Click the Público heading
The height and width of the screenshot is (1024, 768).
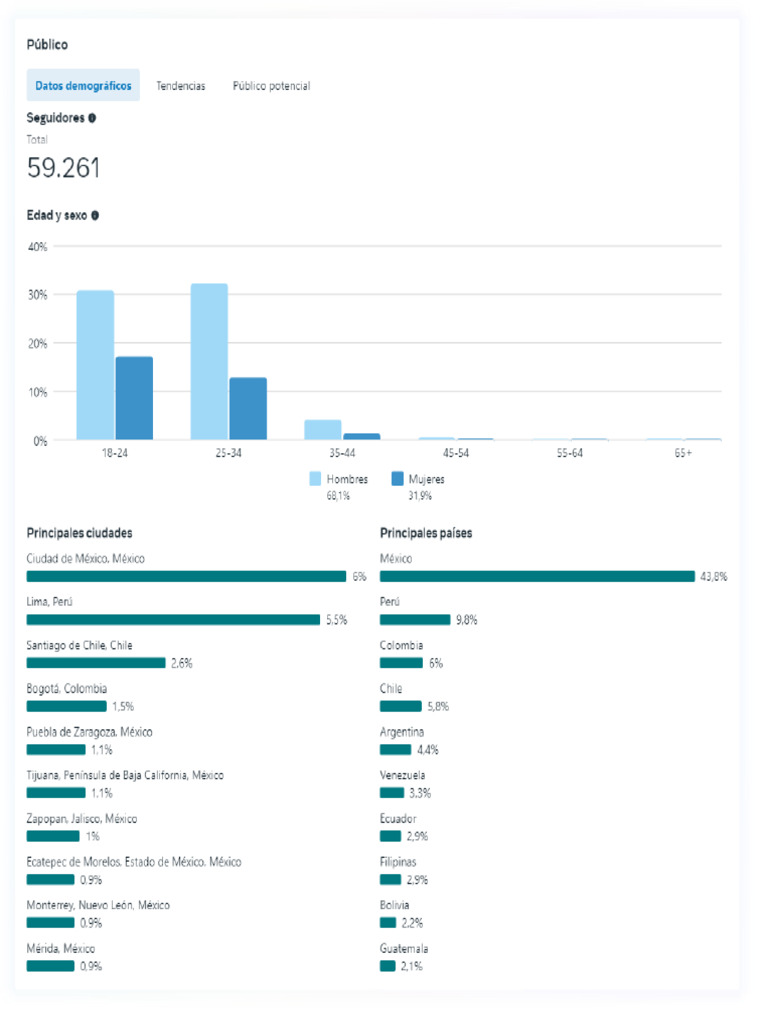point(47,44)
